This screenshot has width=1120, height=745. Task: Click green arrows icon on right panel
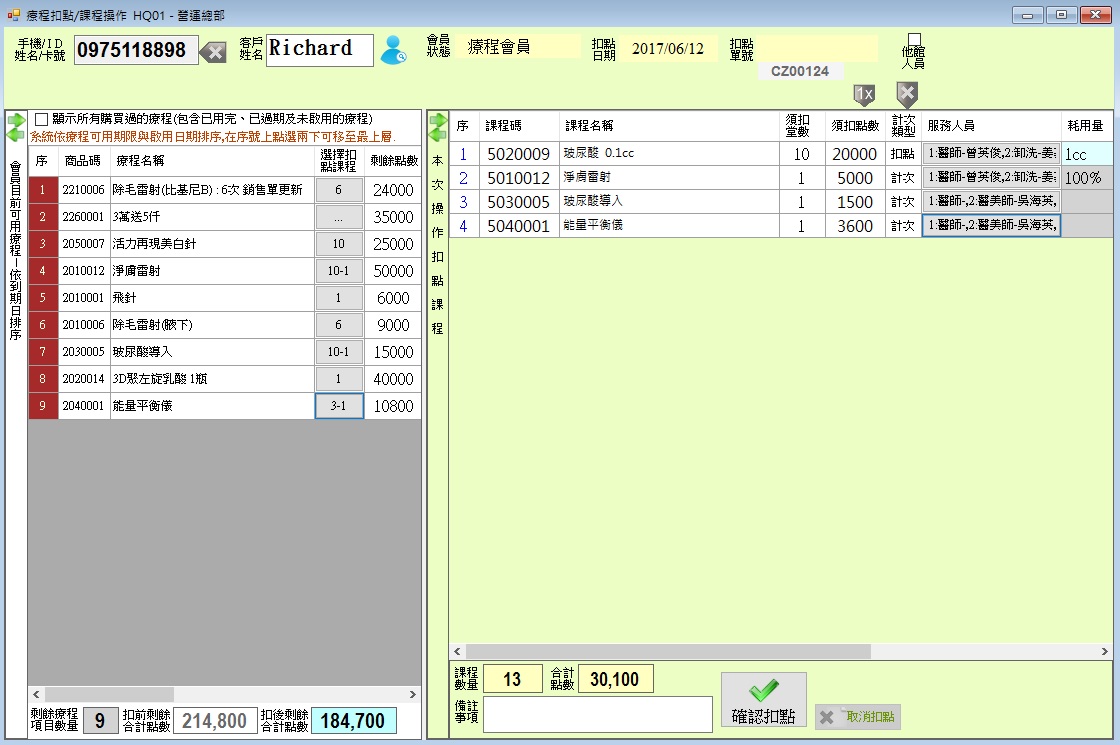pos(438,127)
